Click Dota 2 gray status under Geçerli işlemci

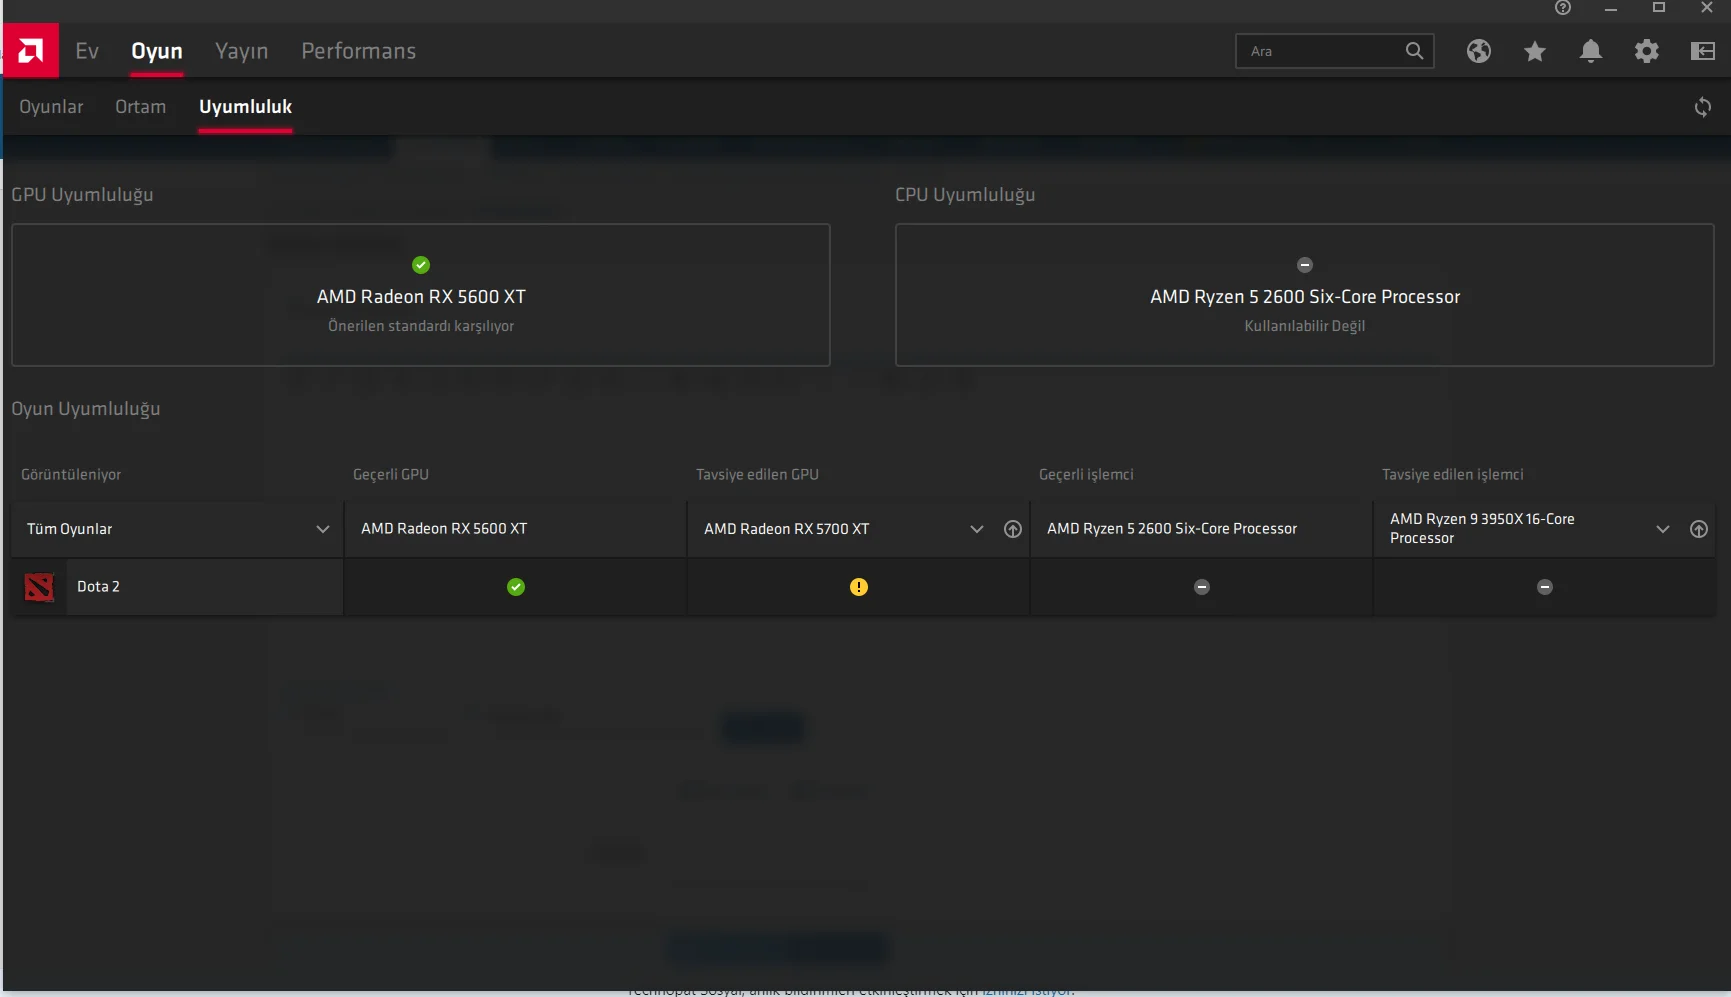1202,587
